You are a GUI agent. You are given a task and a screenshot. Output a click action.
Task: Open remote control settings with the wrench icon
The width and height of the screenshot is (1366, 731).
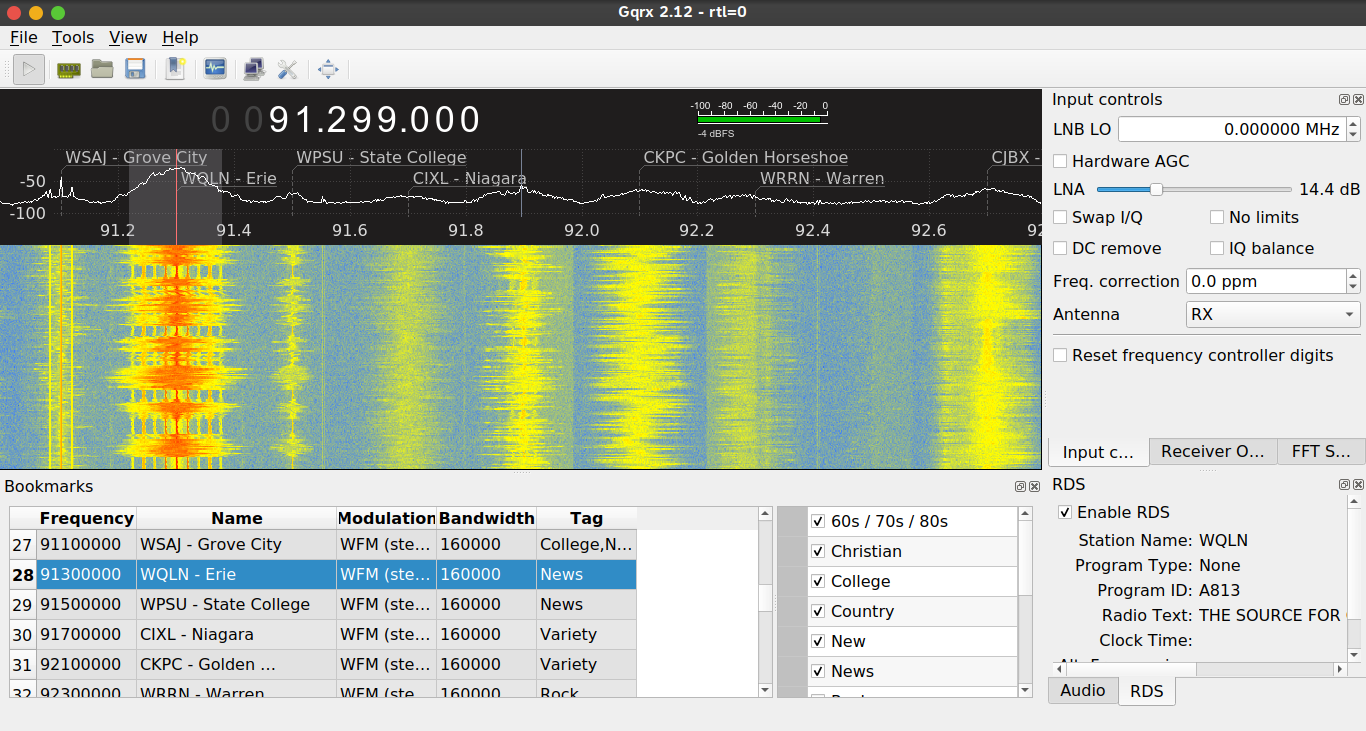(287, 69)
